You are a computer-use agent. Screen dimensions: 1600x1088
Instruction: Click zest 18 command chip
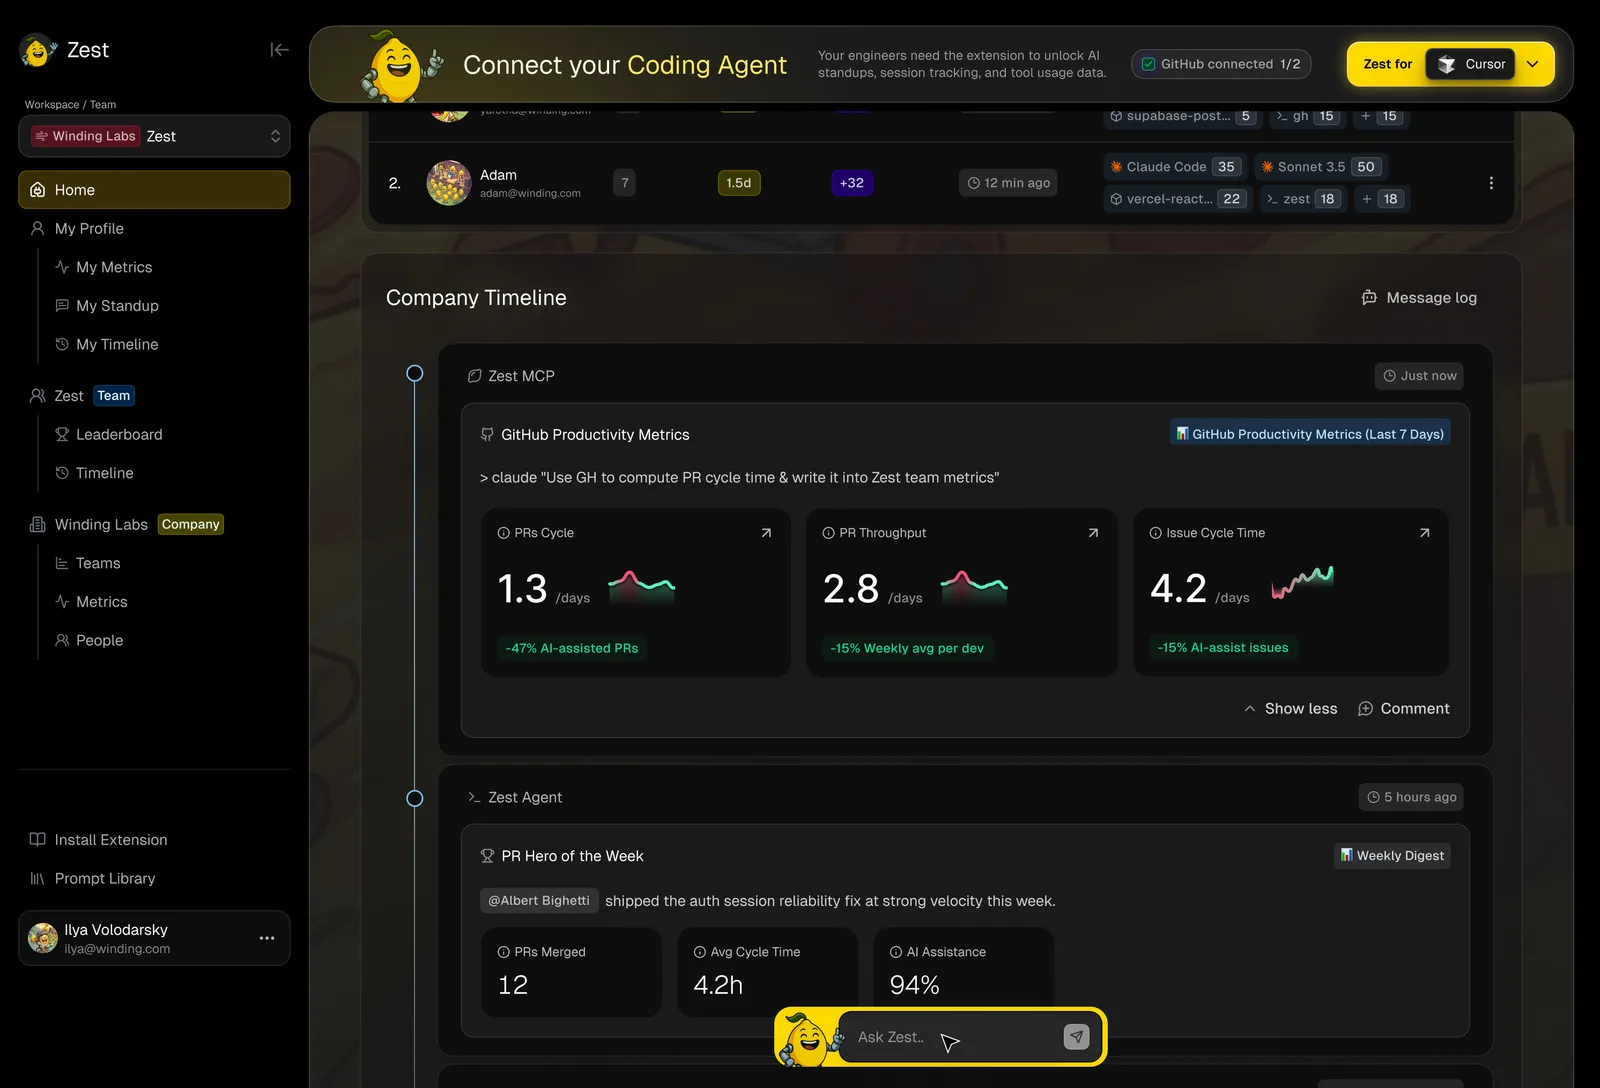1301,199
